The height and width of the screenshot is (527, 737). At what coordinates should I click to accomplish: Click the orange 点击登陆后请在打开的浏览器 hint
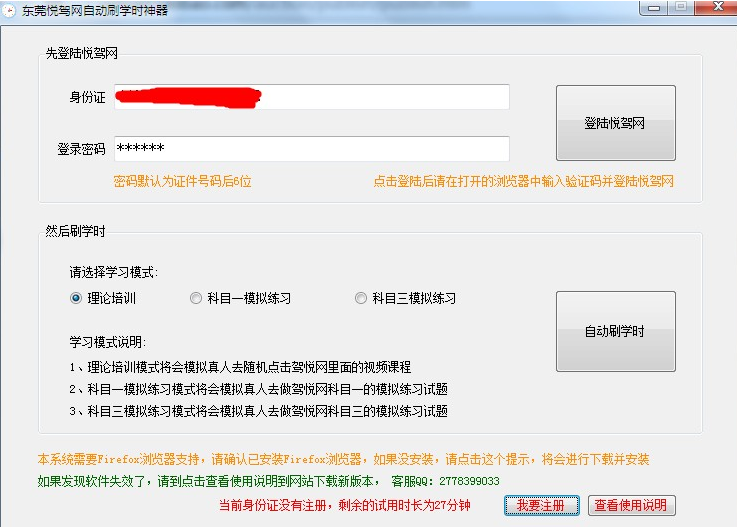point(524,181)
